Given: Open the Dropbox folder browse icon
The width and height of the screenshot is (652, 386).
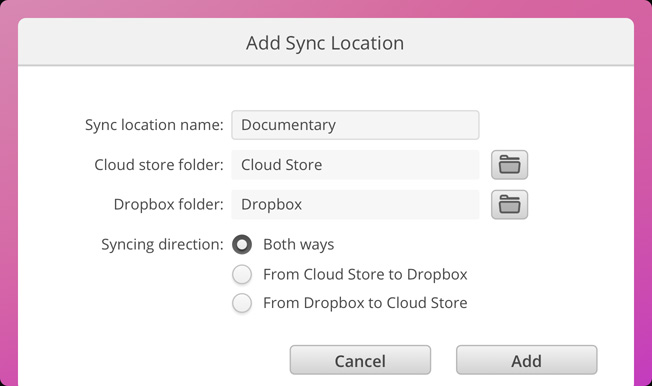Looking at the screenshot, I should tap(509, 205).
